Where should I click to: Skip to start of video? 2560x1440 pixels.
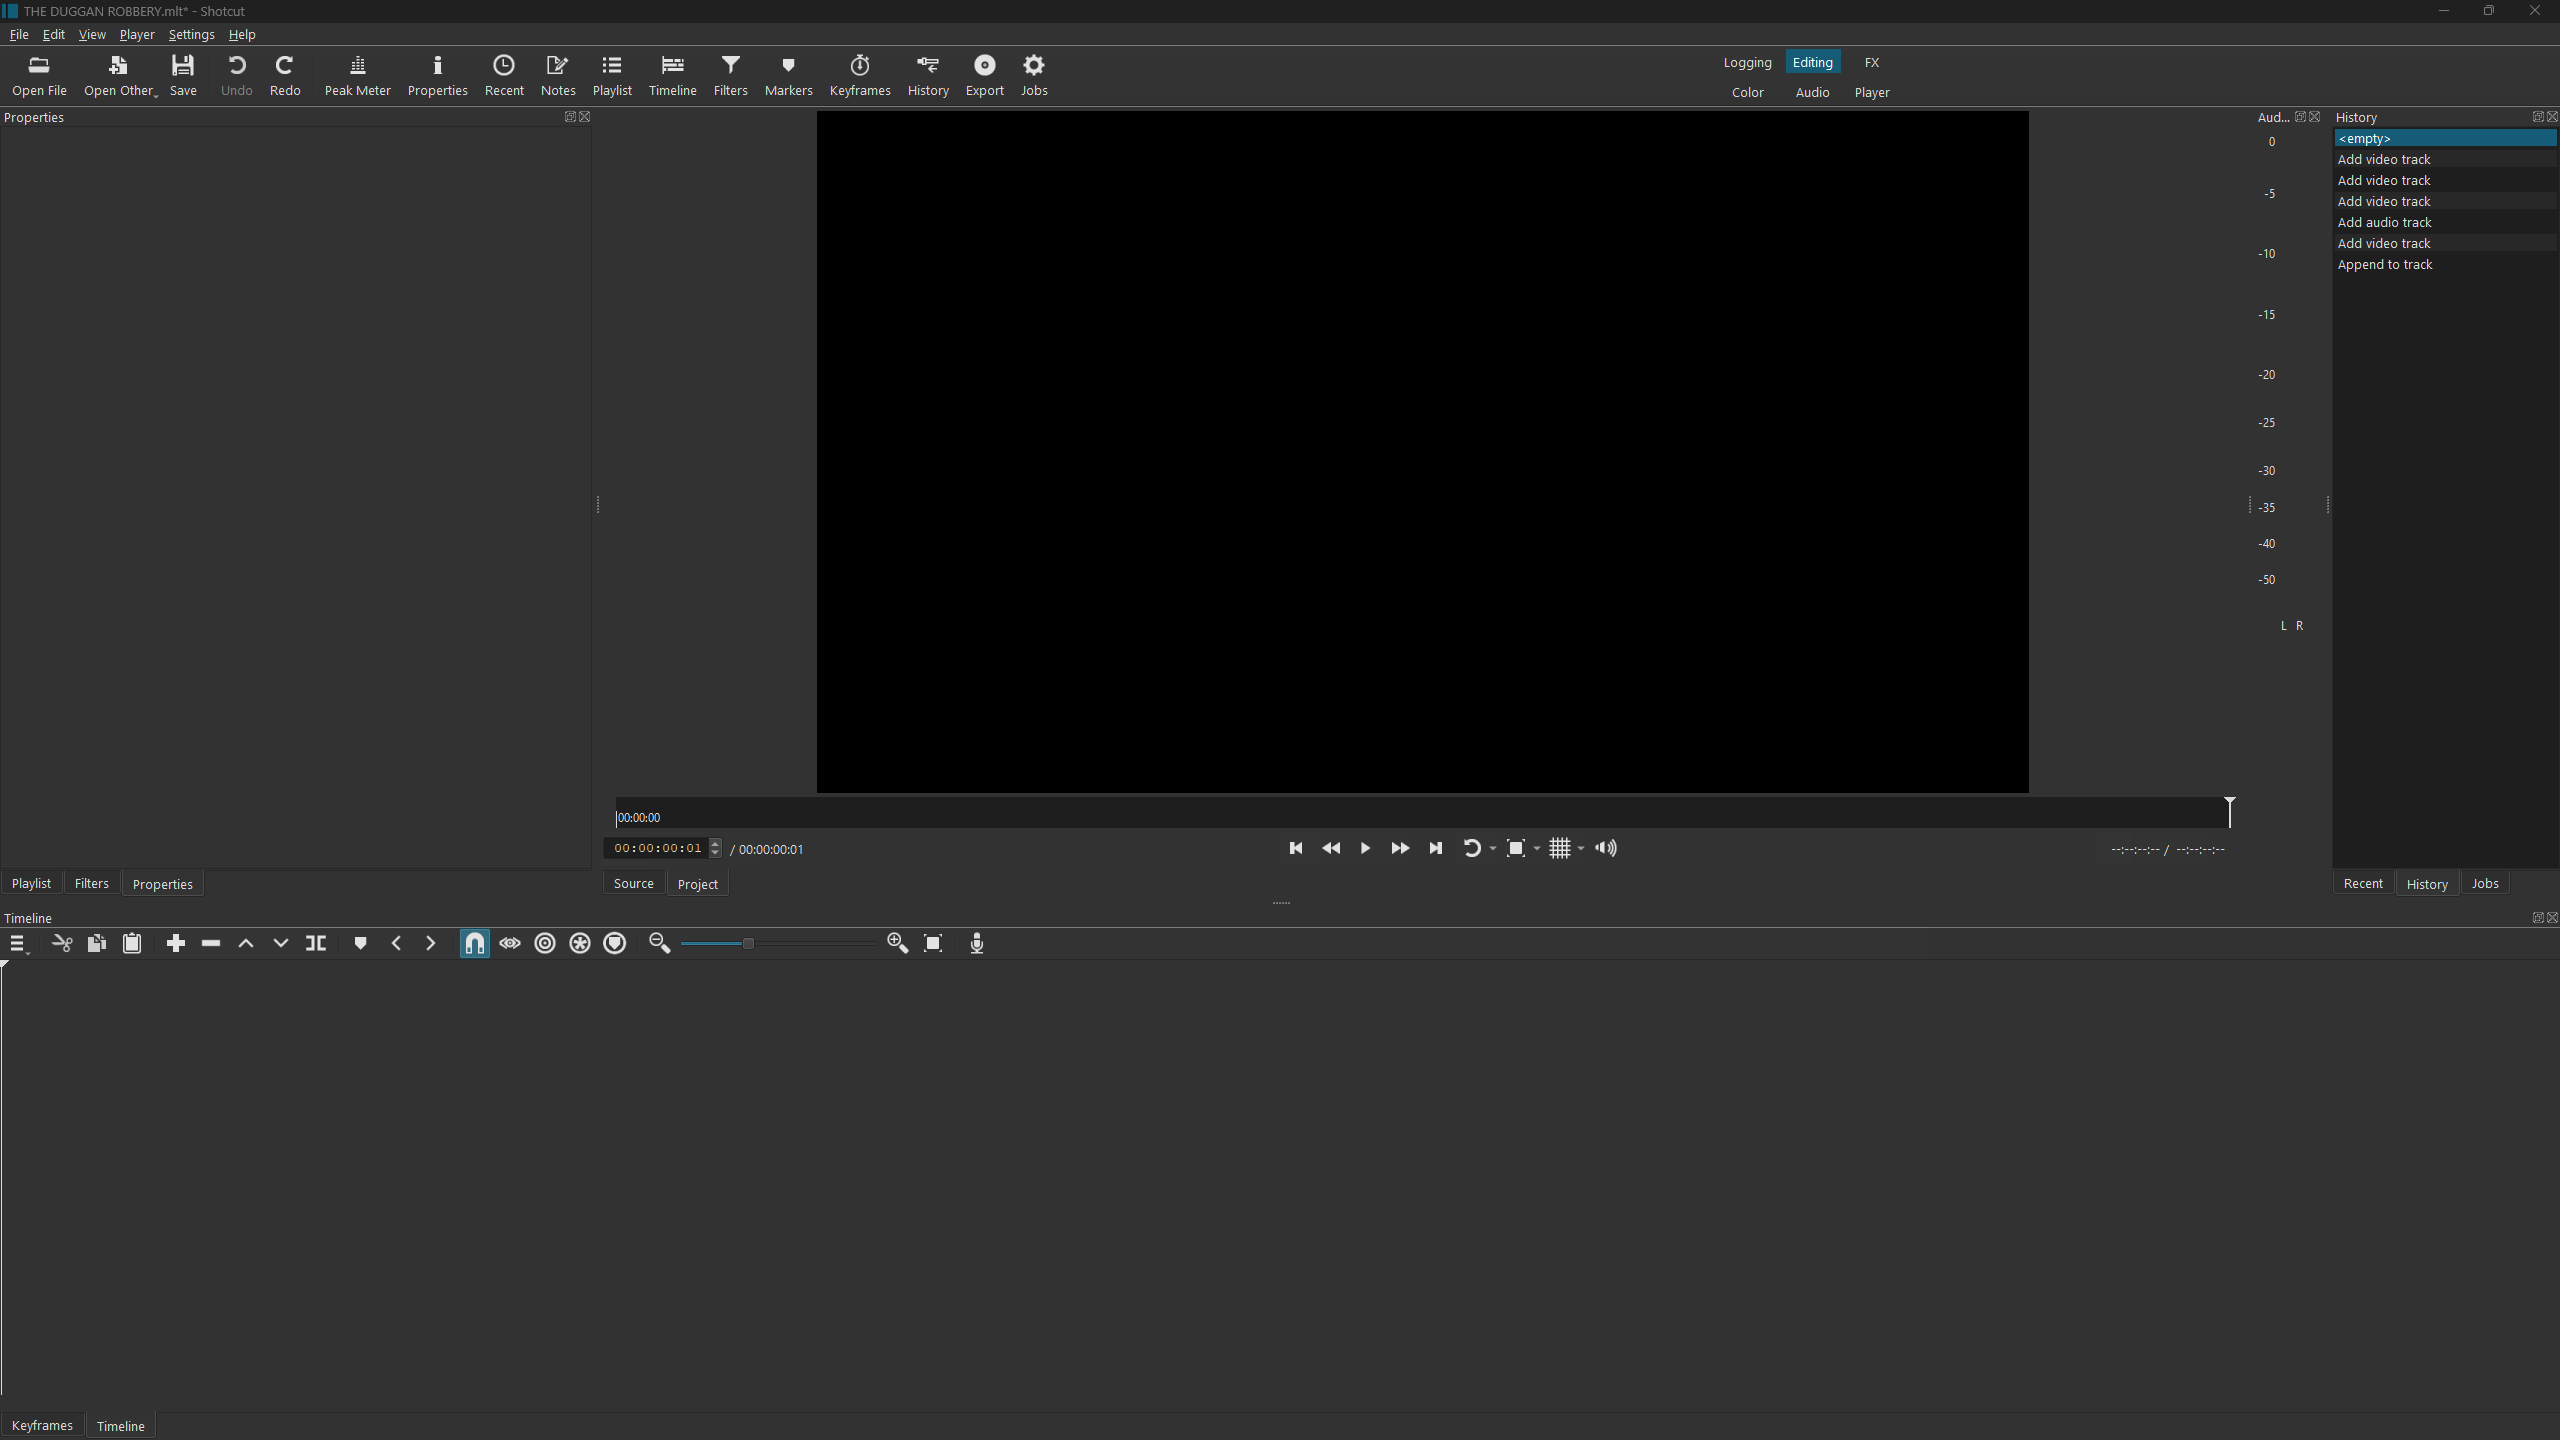point(1296,848)
